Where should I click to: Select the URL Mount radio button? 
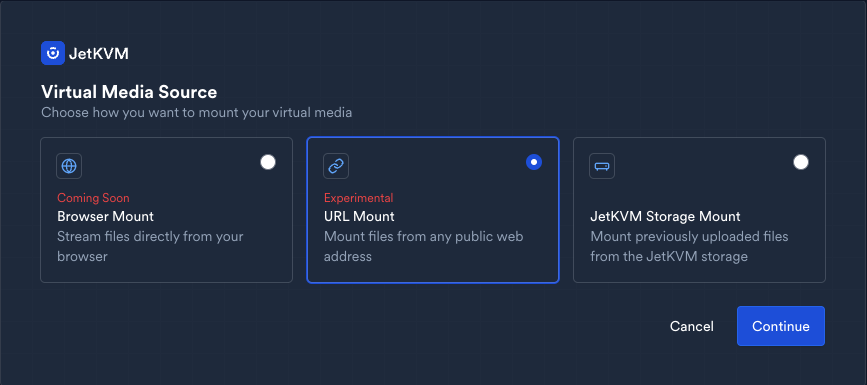pos(534,162)
